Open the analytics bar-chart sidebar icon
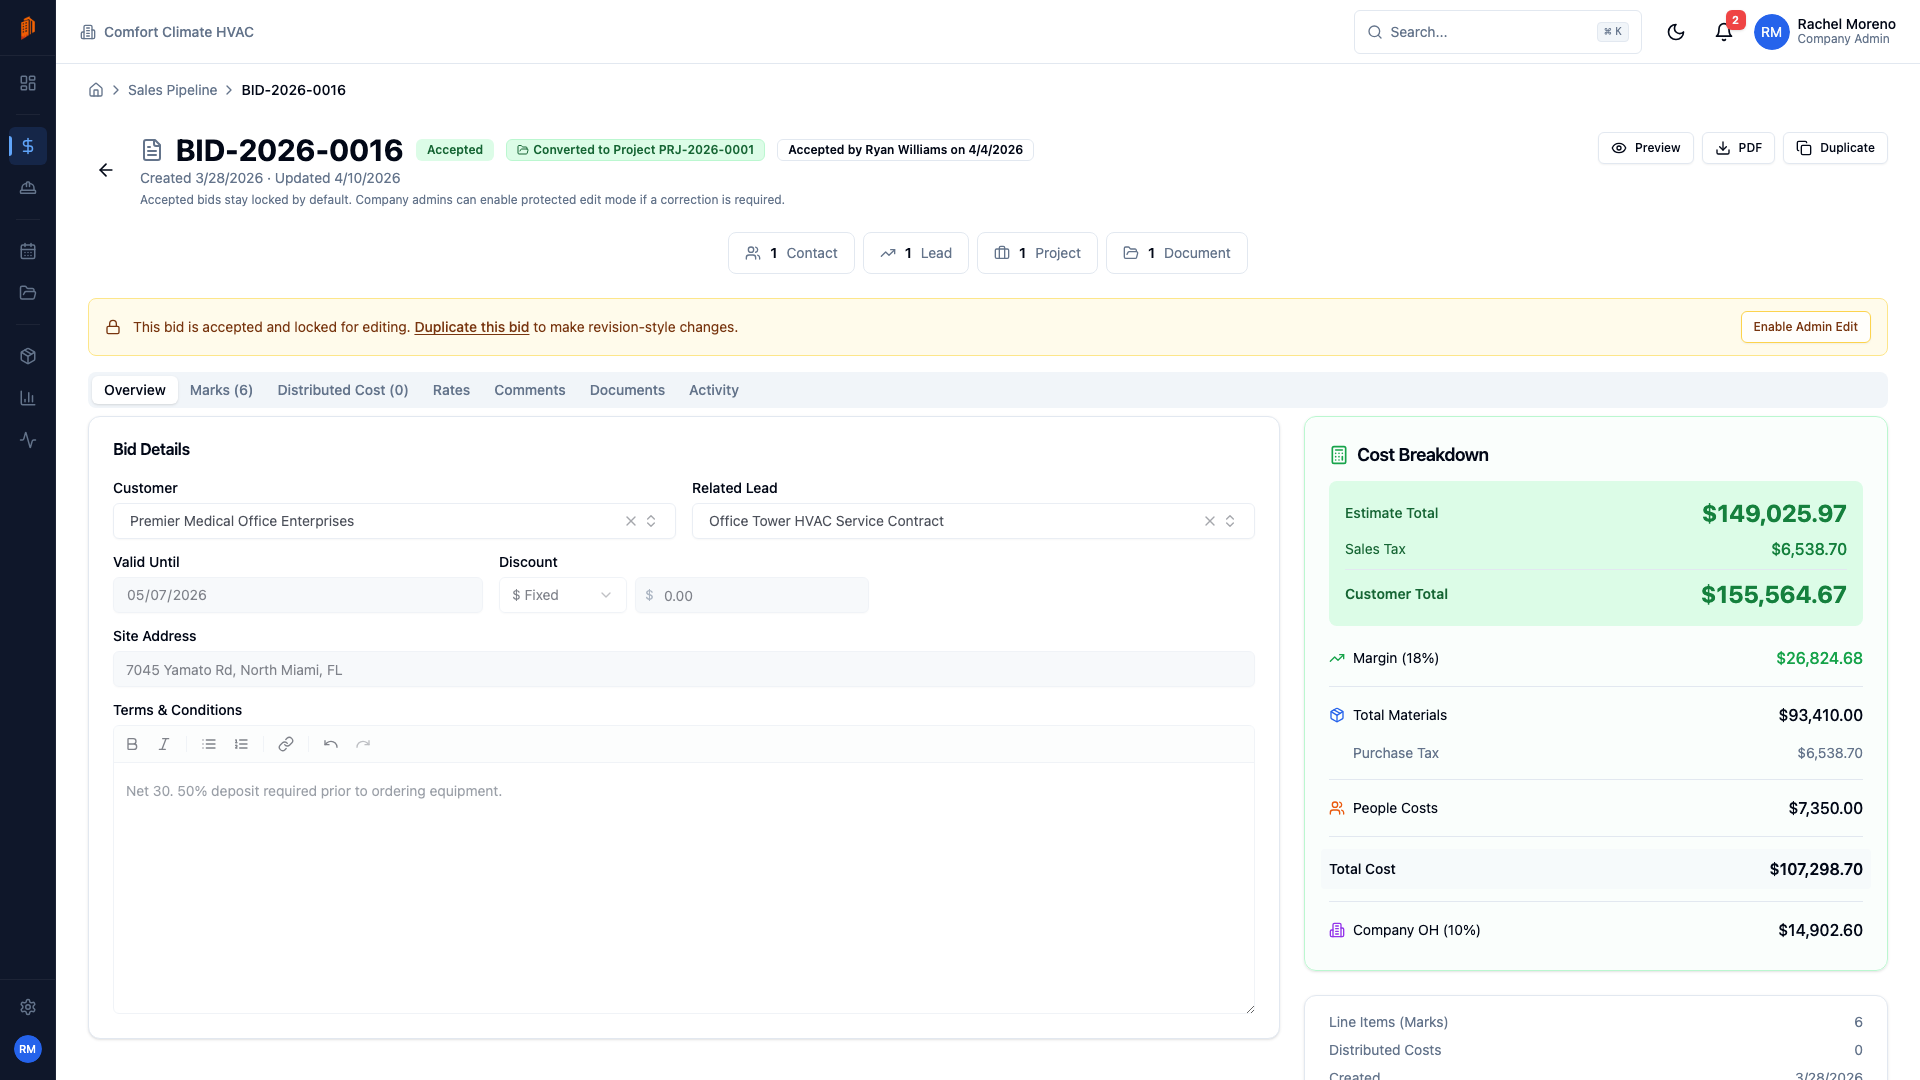 point(28,397)
